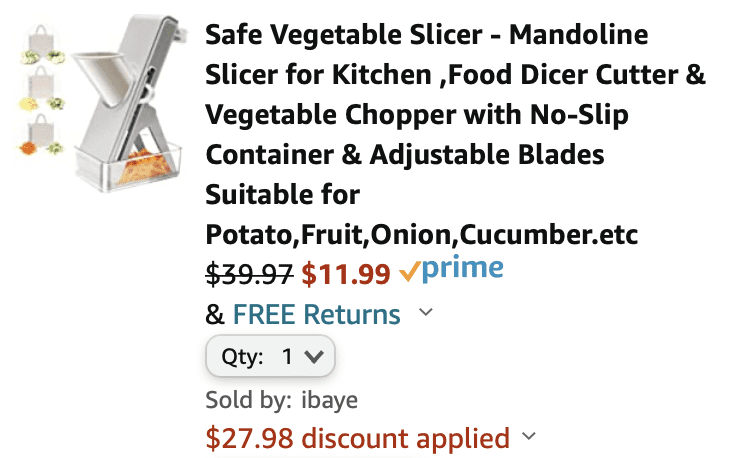Click the bottom carrot bag image in thumbnail
The height and width of the screenshot is (458, 736).
[x=41, y=135]
